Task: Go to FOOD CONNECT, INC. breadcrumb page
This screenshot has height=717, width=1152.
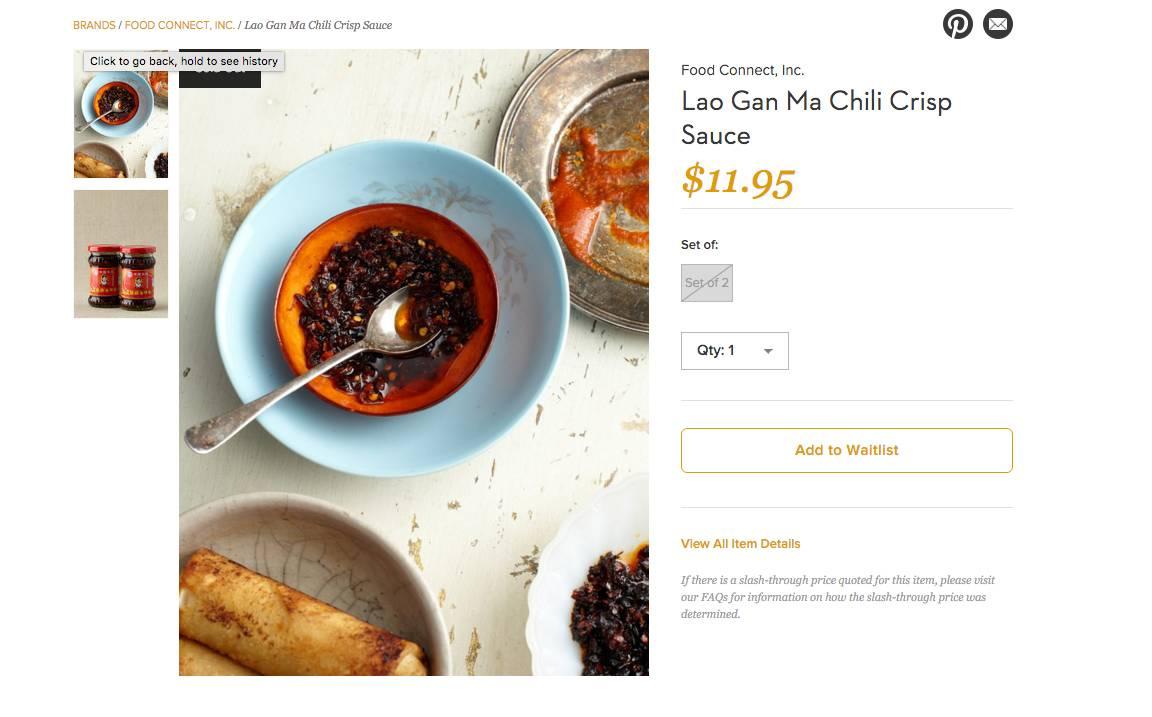Action: 180,25
